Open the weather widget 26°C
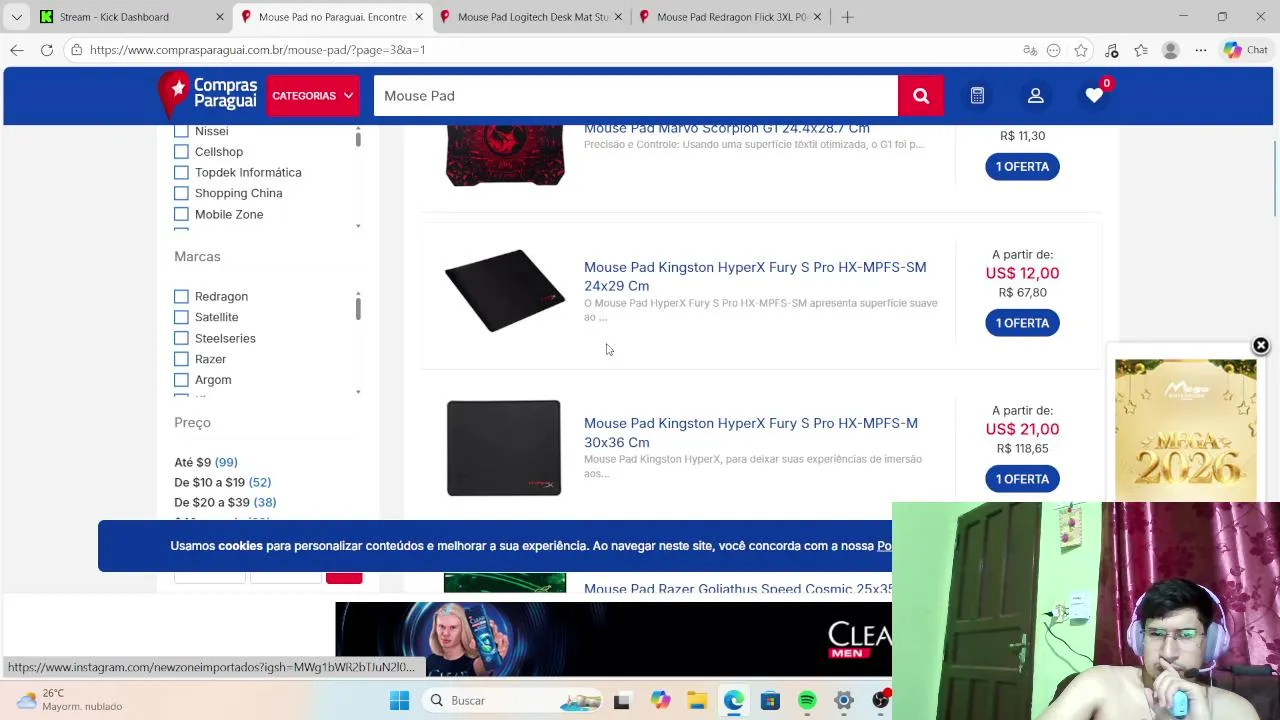 coord(70,700)
